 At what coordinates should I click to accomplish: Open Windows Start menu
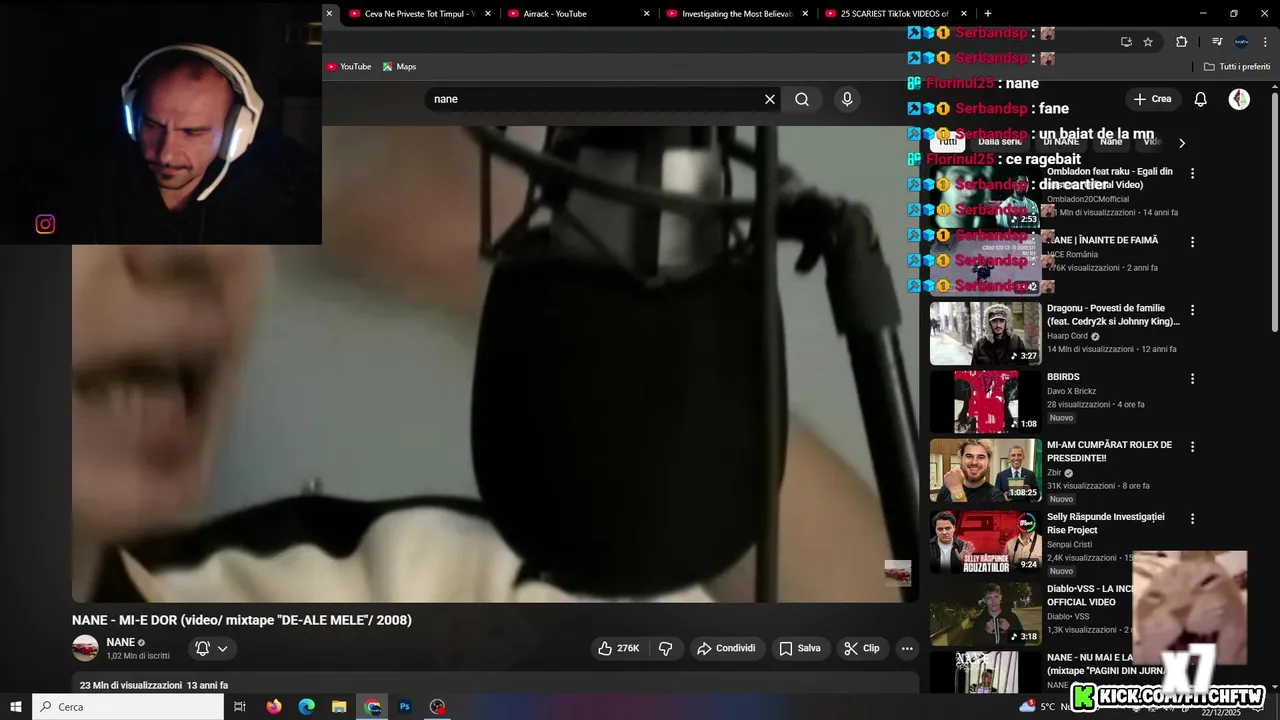(x=16, y=707)
